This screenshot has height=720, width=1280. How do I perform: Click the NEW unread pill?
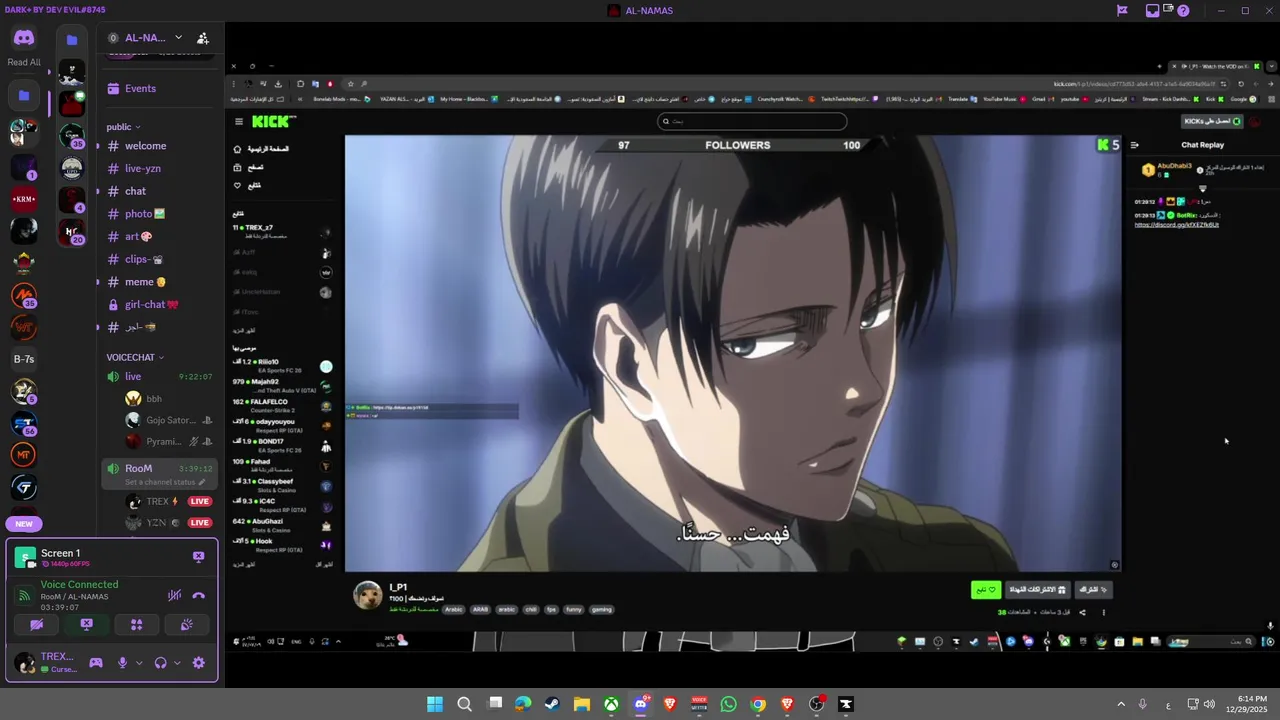pyautogui.click(x=24, y=524)
